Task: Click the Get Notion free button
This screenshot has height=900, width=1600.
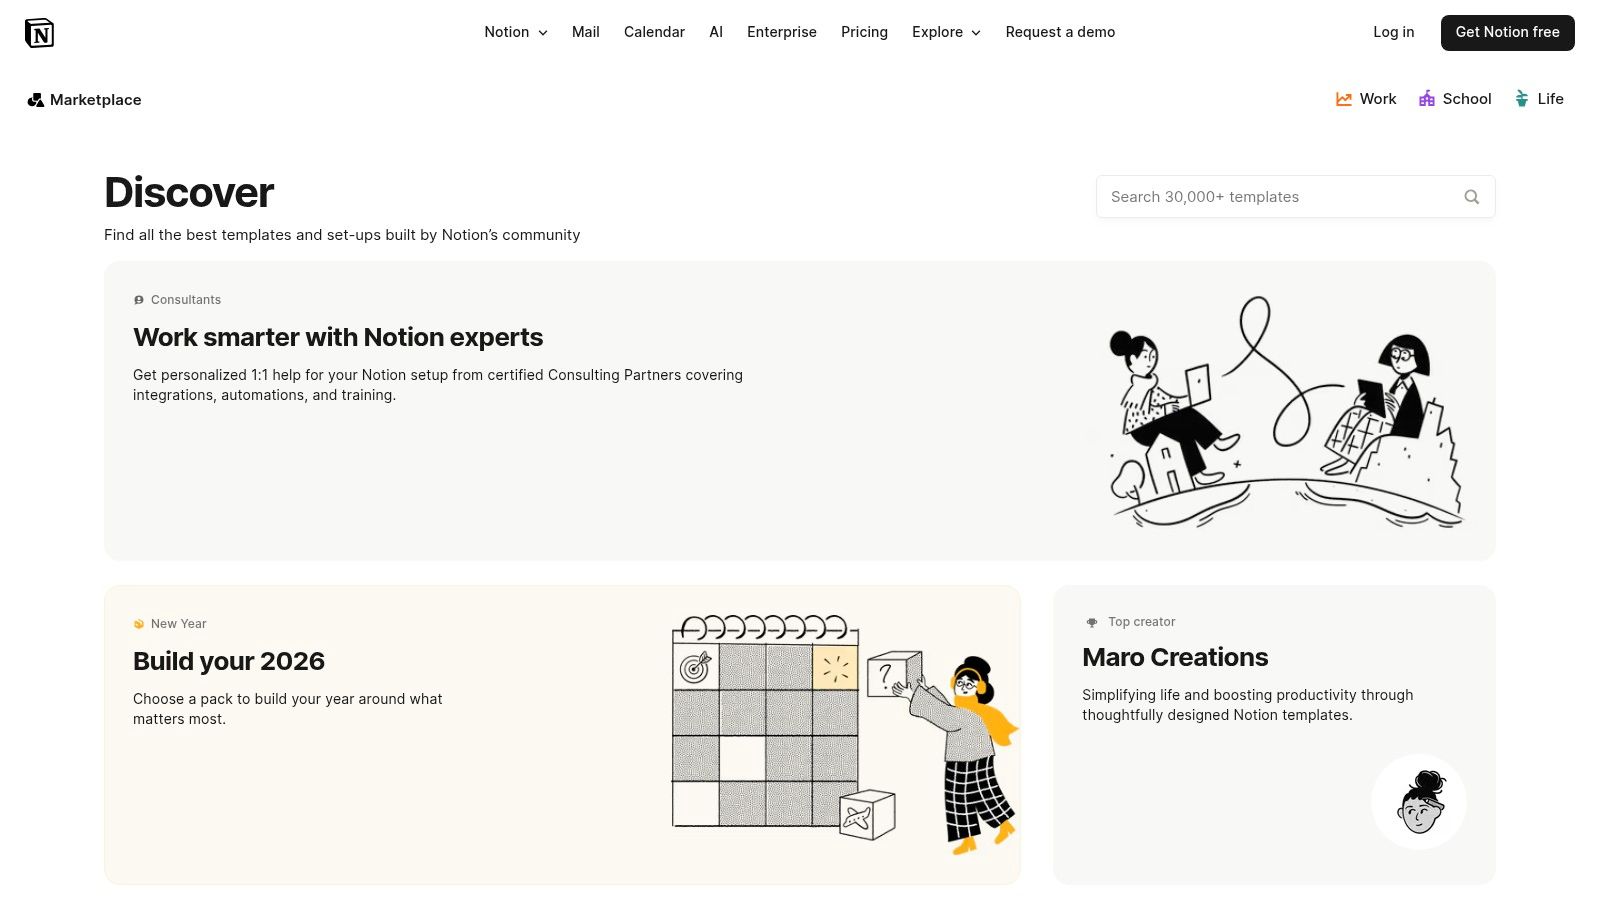Action: pos(1507,32)
